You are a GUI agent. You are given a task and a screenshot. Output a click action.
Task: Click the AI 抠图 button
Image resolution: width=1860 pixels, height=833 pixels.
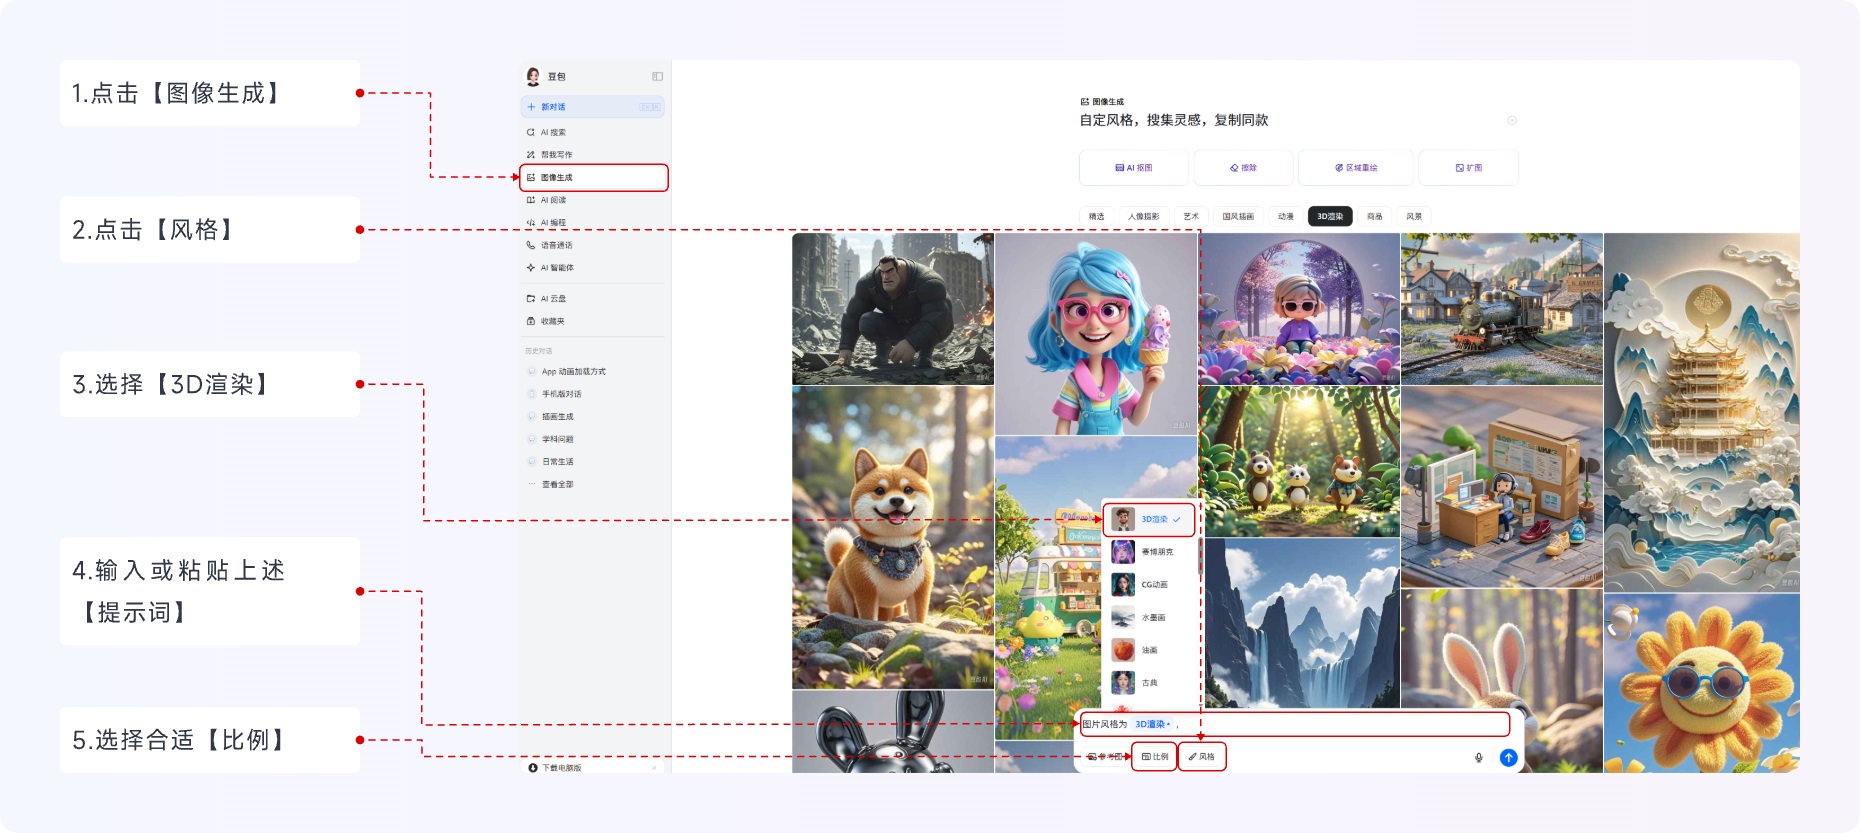pyautogui.click(x=1134, y=168)
